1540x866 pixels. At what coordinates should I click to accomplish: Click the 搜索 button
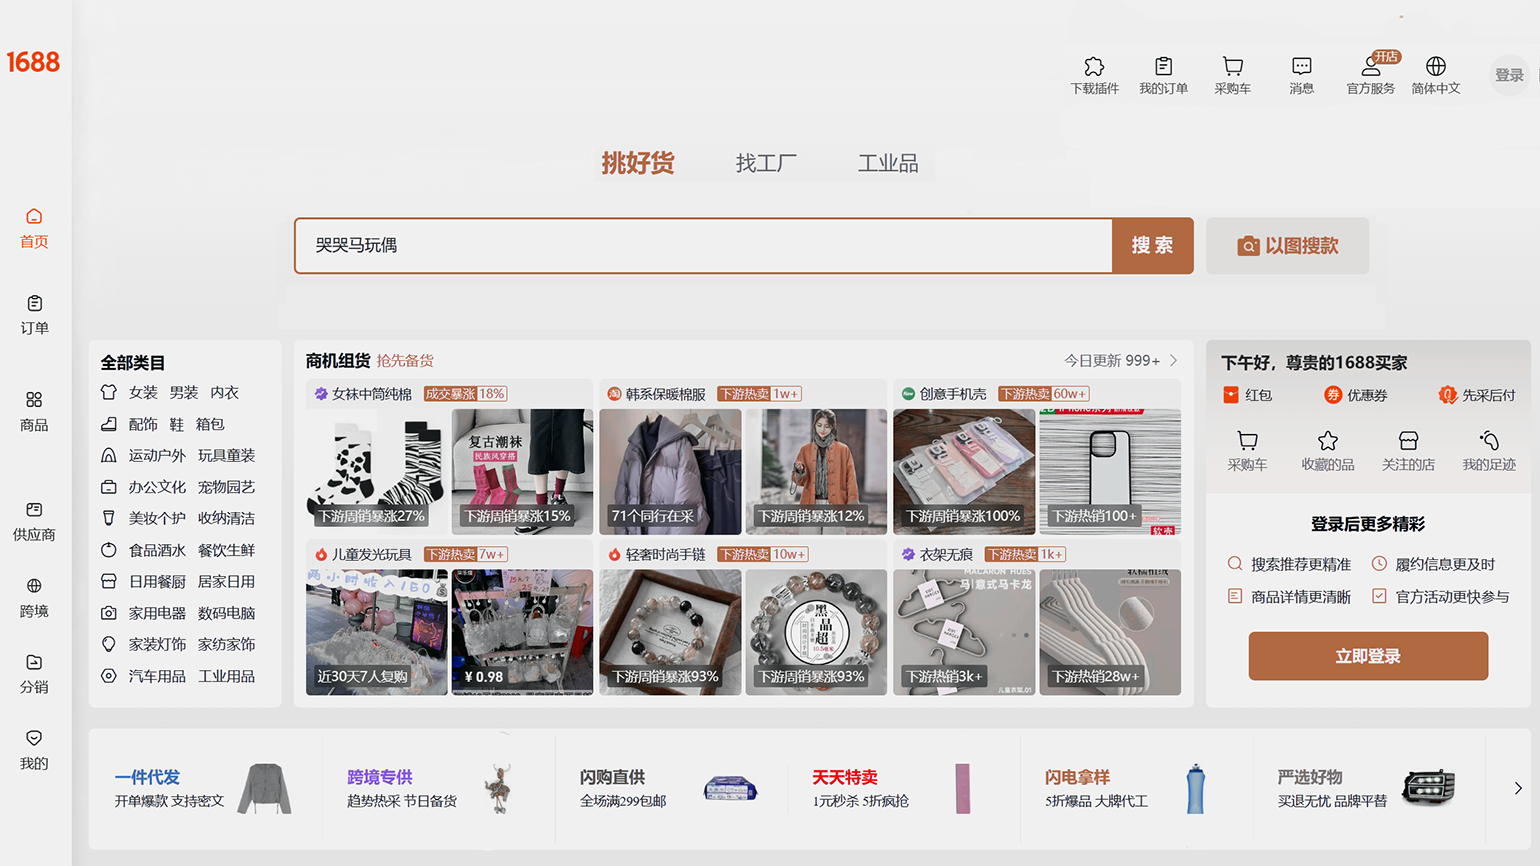pos(1152,246)
